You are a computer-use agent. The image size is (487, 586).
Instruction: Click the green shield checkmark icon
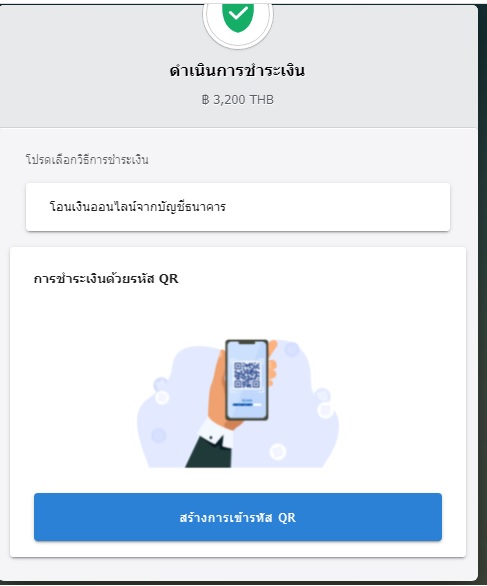click(238, 17)
